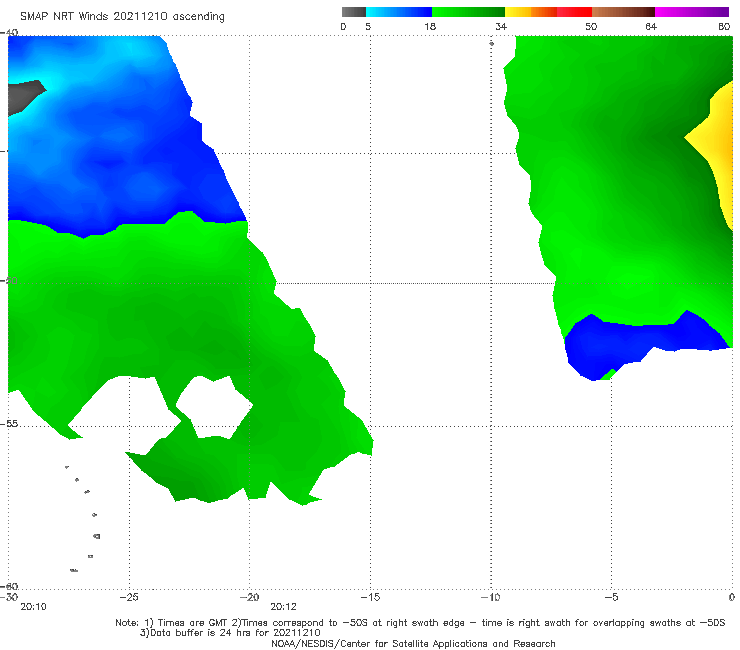The image size is (740, 650).
Task: Click the latitude axis label '-60'
Action: point(9,586)
